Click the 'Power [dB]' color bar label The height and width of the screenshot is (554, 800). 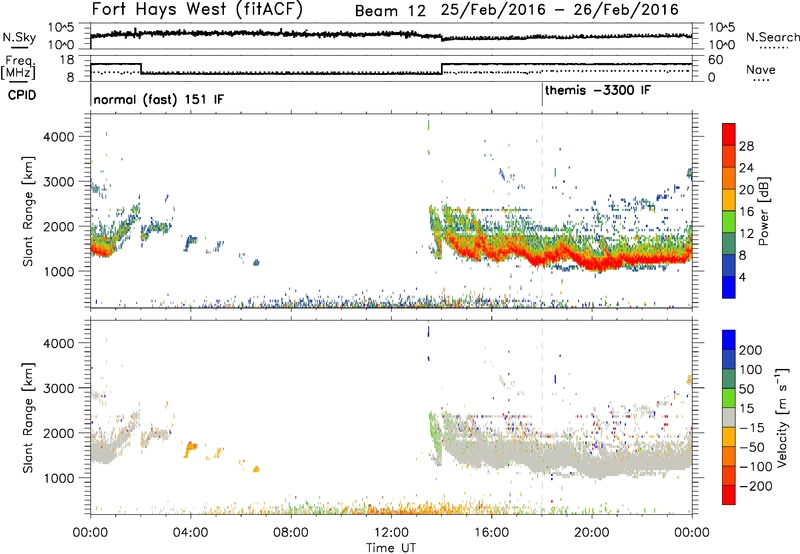tap(763, 211)
